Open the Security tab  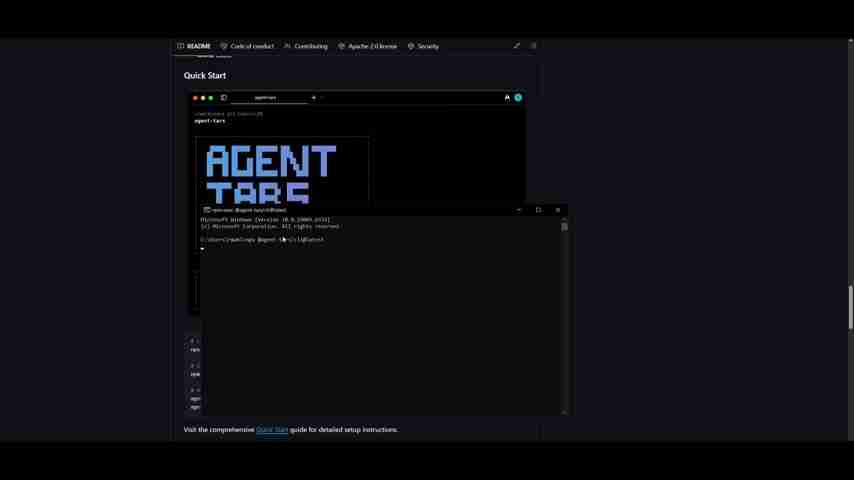(423, 46)
